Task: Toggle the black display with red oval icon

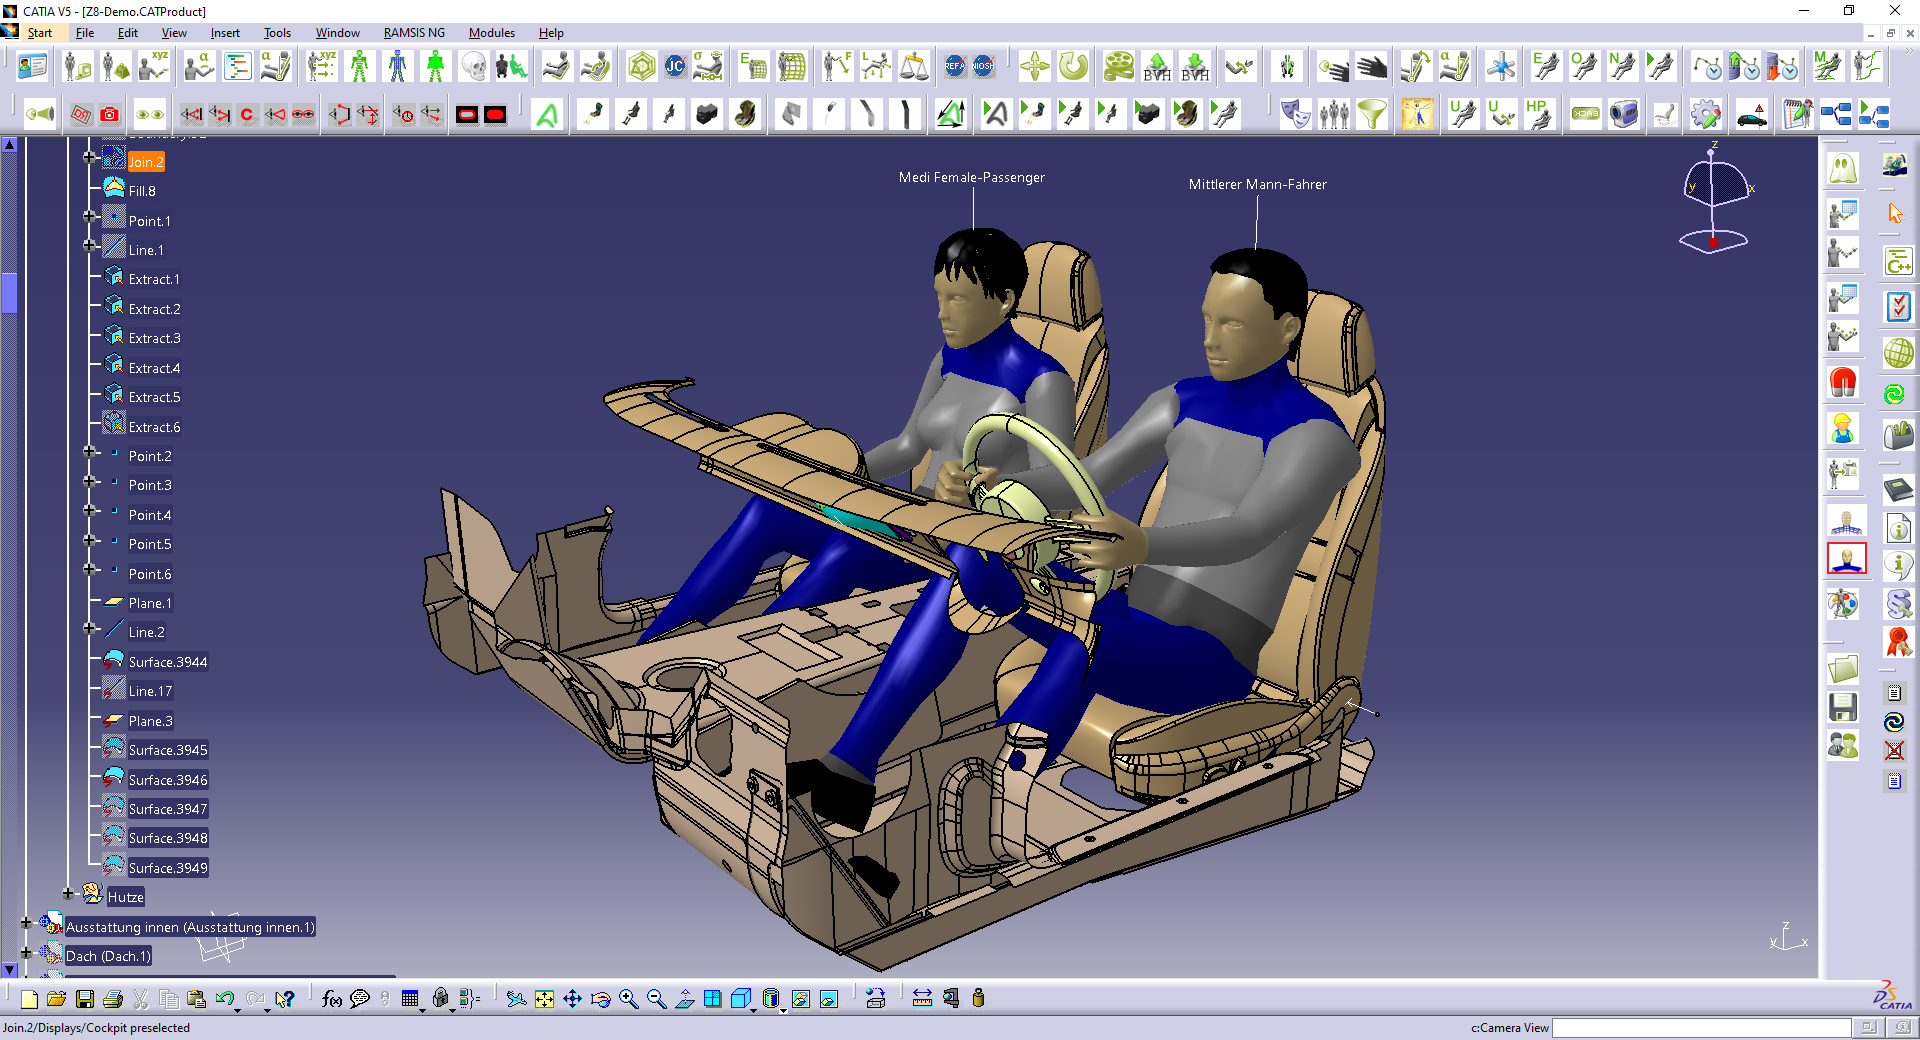Action: point(468,114)
